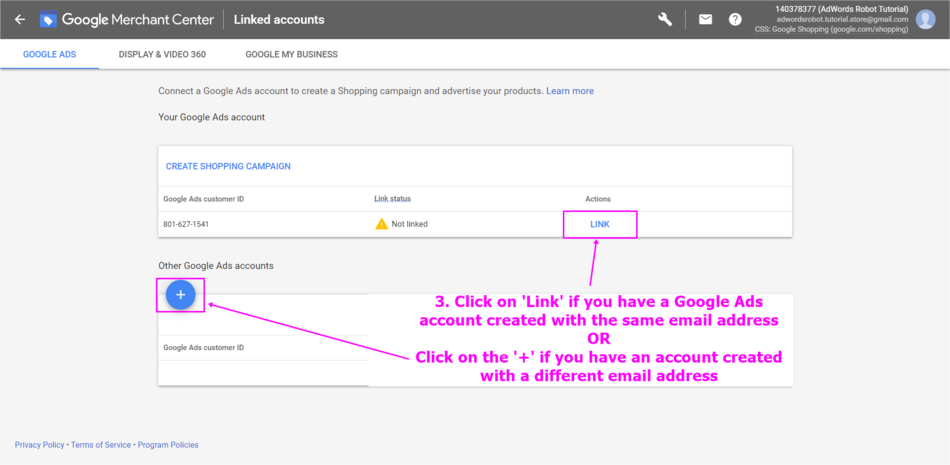Click the Not linked status text

pos(410,224)
